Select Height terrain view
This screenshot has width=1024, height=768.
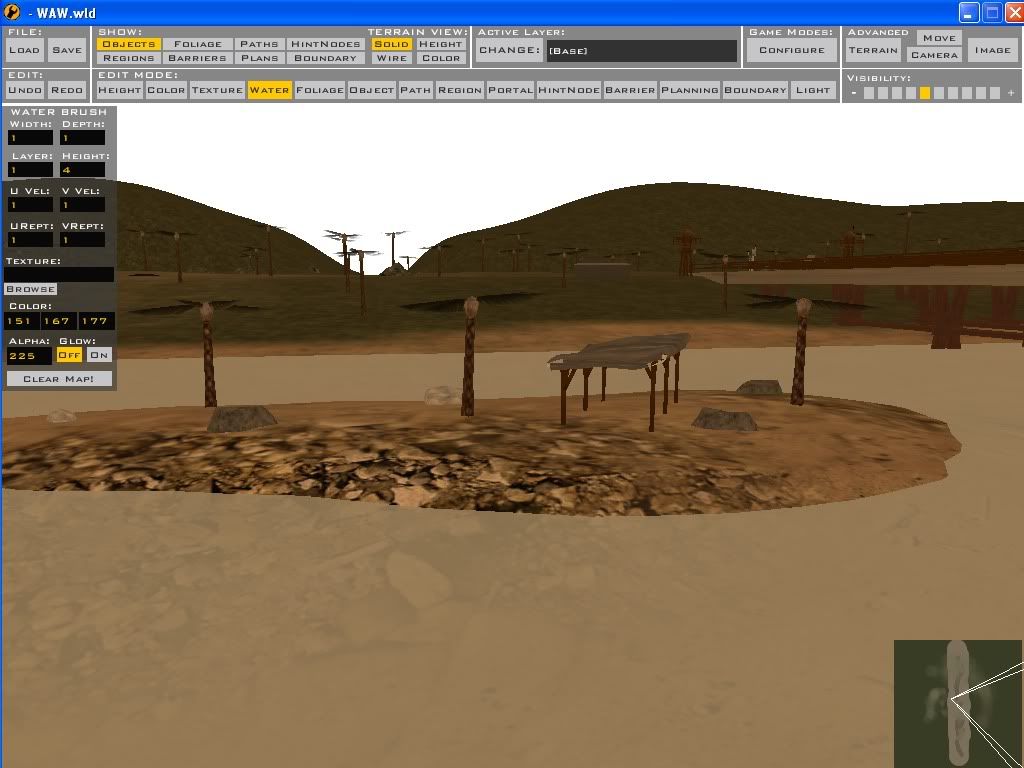[x=440, y=44]
